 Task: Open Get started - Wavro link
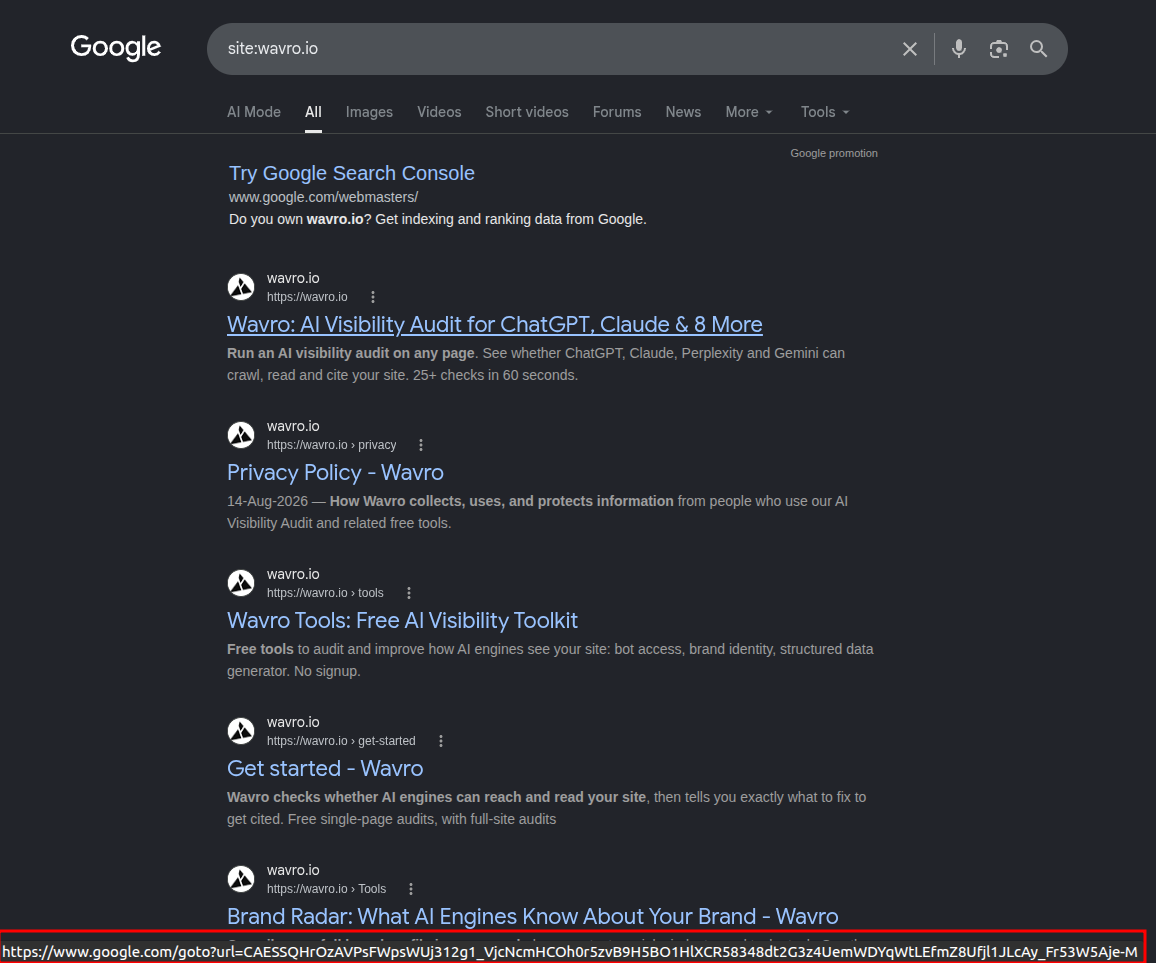click(325, 768)
